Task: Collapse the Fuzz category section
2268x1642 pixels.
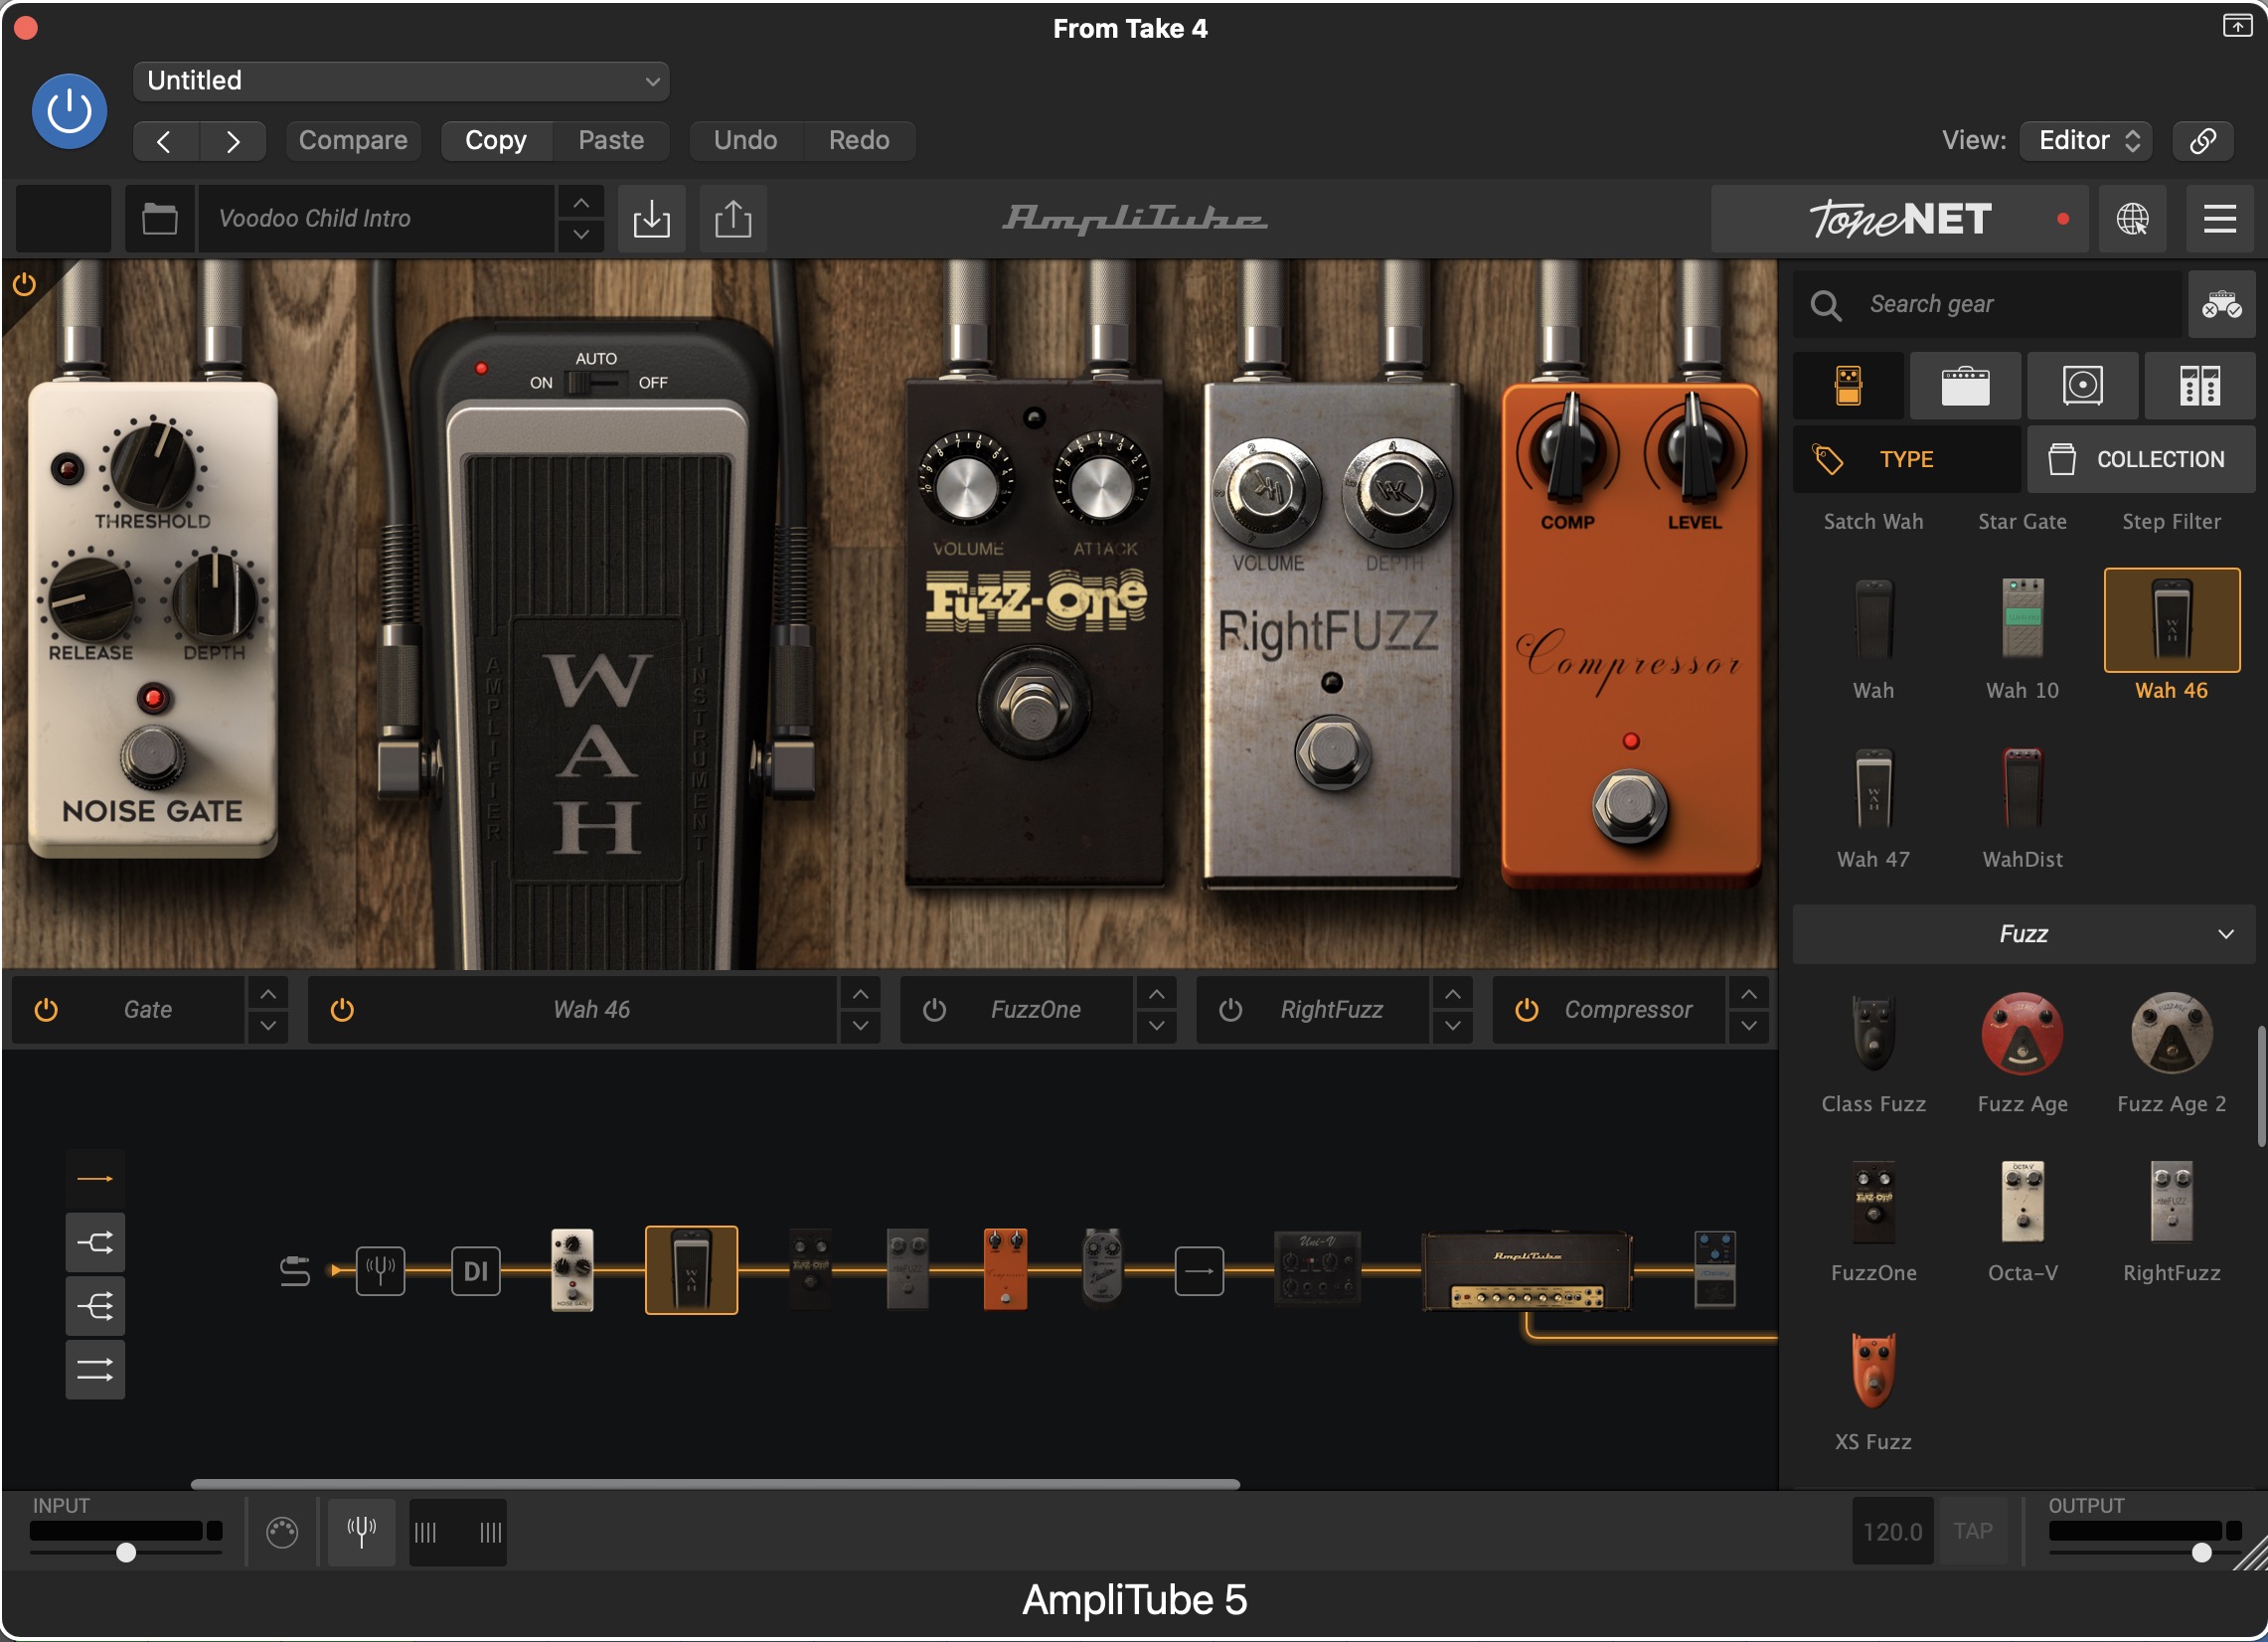Action: pos(2225,934)
